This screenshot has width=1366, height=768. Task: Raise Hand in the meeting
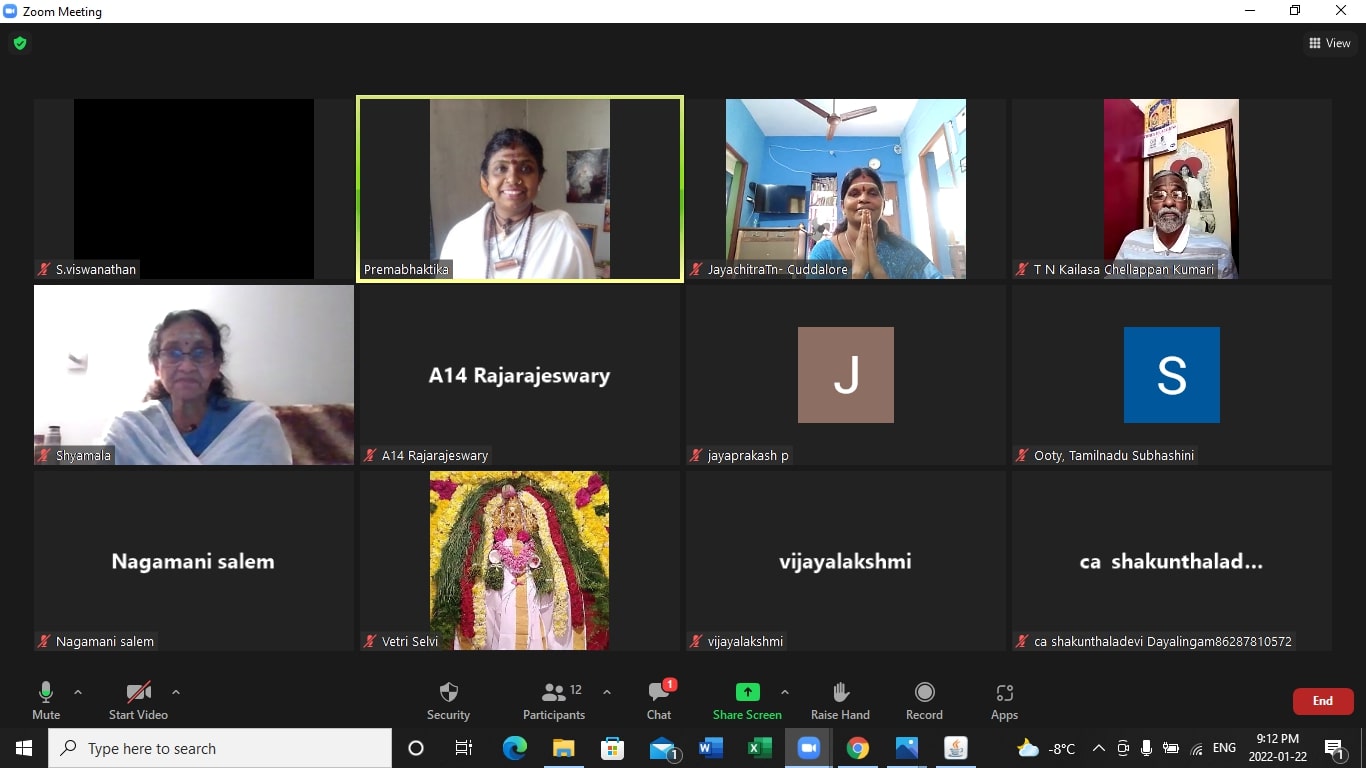click(840, 700)
